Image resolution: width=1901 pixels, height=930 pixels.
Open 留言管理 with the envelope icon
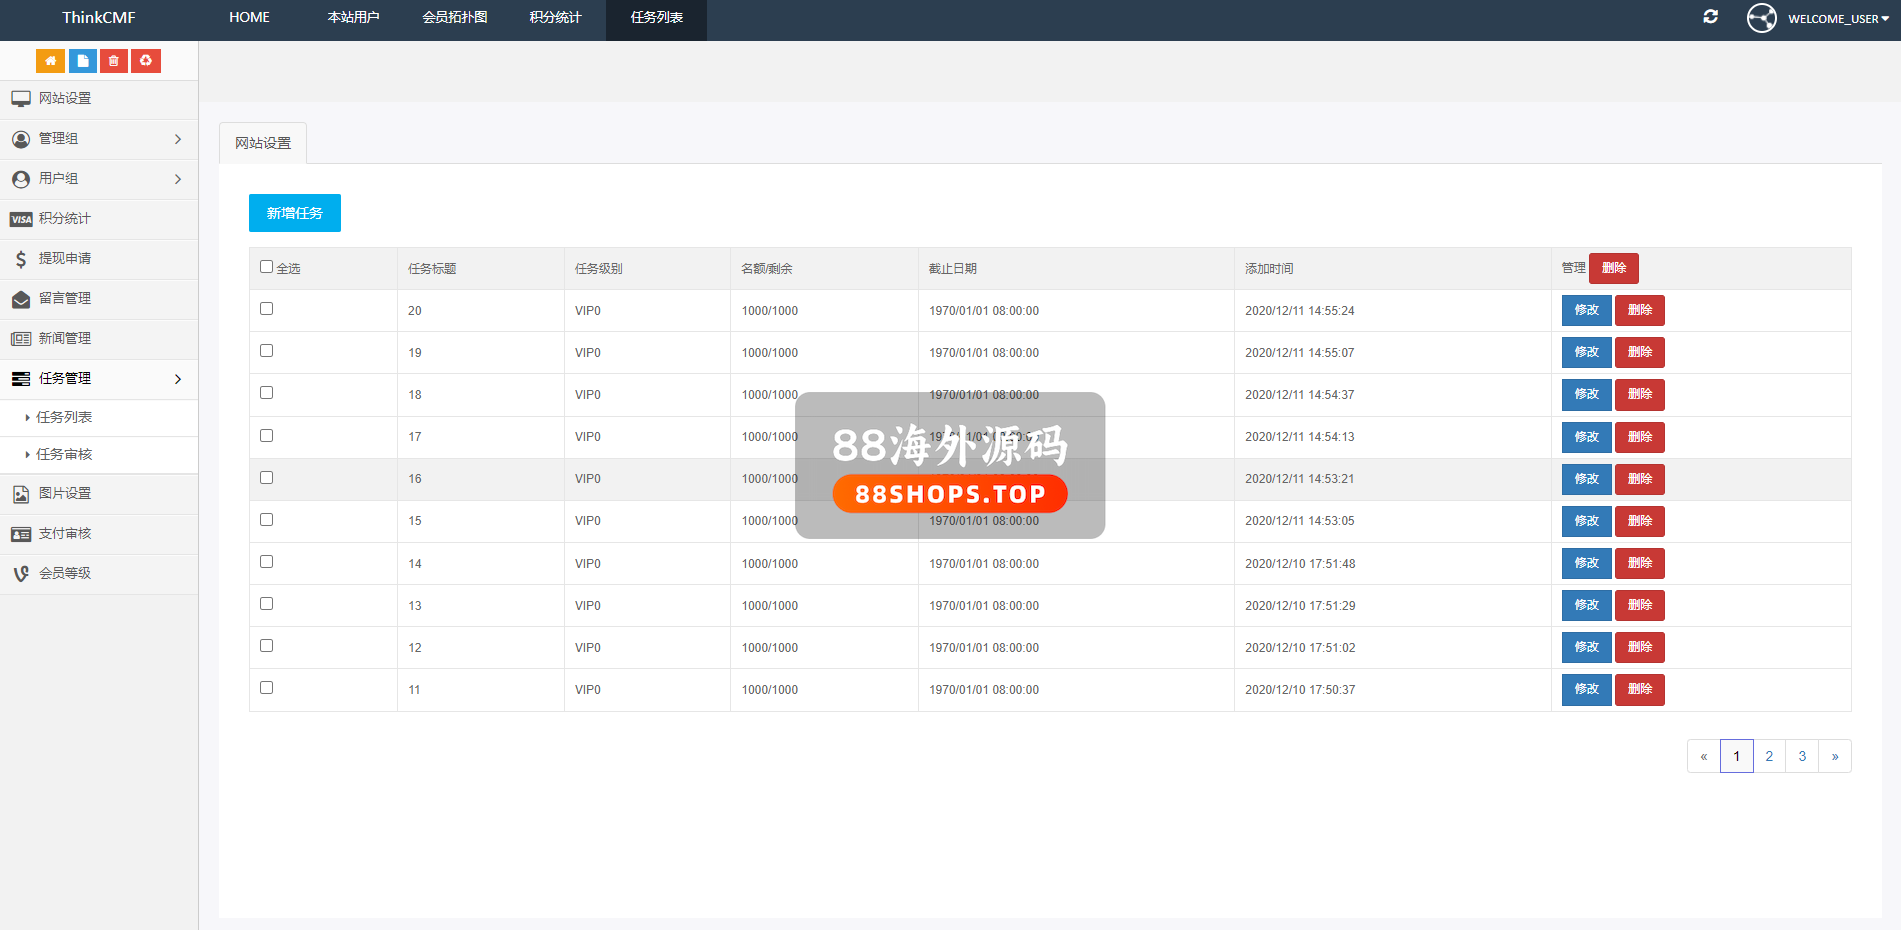(65, 299)
